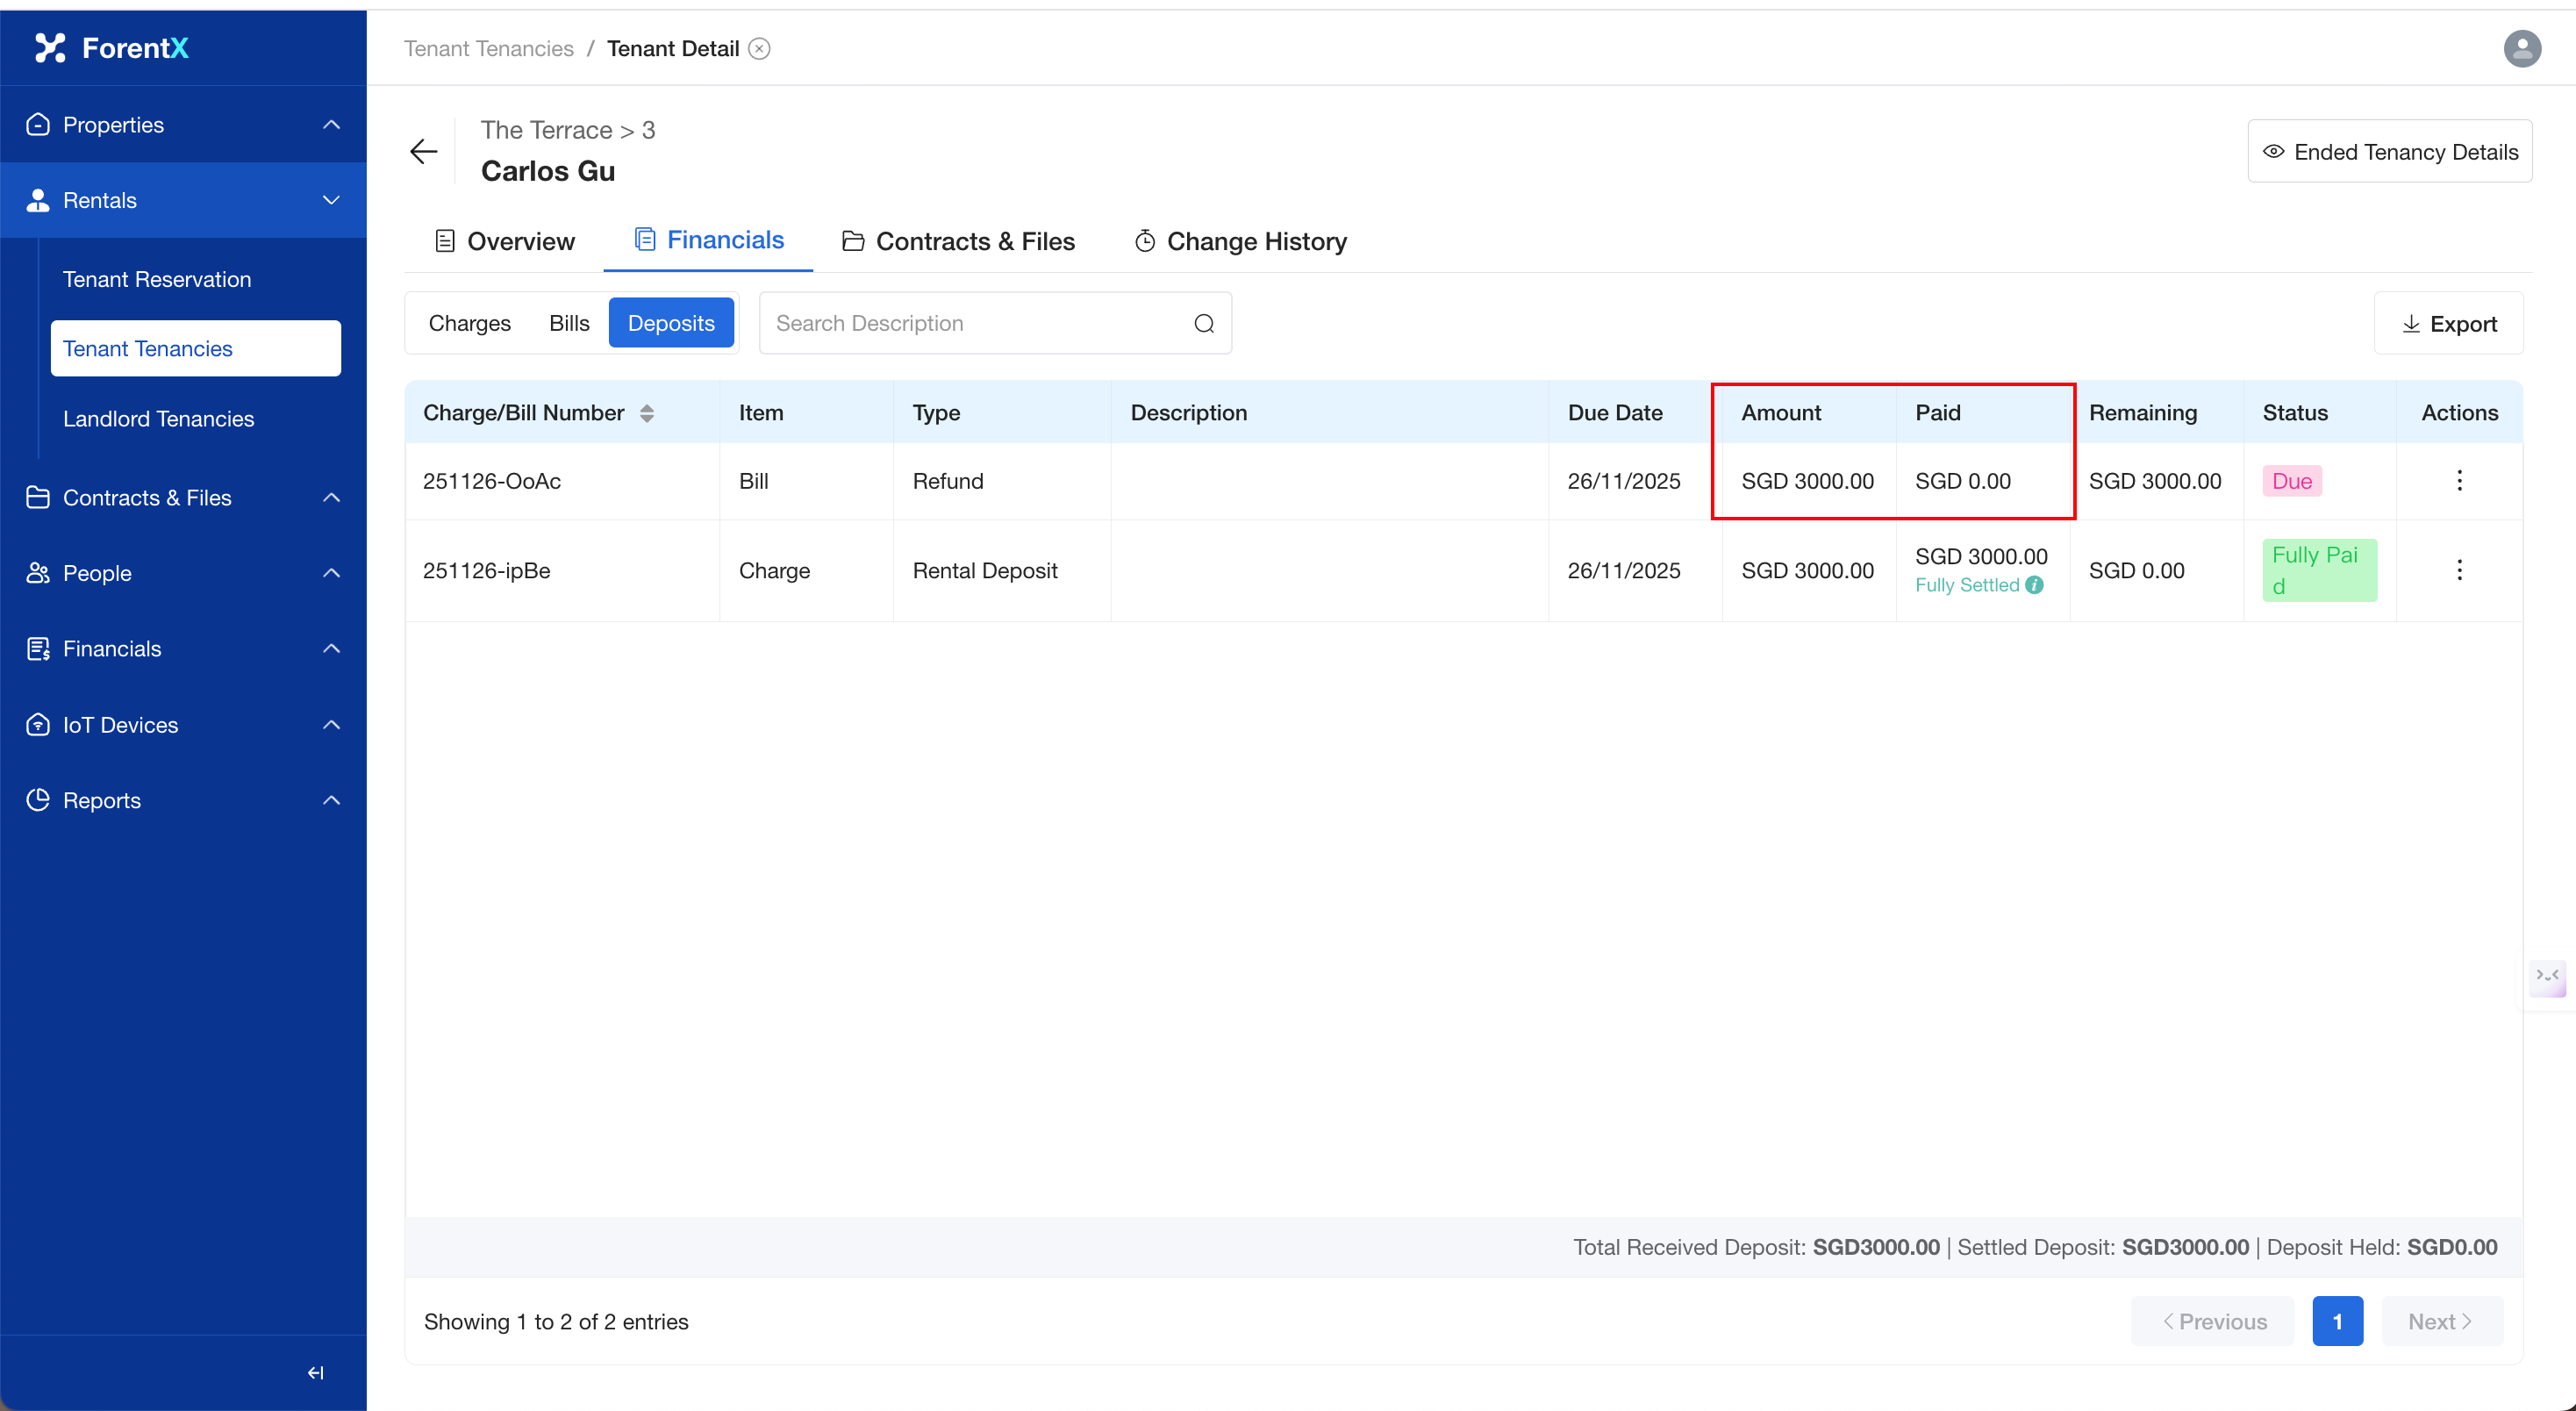This screenshot has width=2576, height=1411.
Task: Switch to the Charges segment
Action: click(x=469, y=324)
